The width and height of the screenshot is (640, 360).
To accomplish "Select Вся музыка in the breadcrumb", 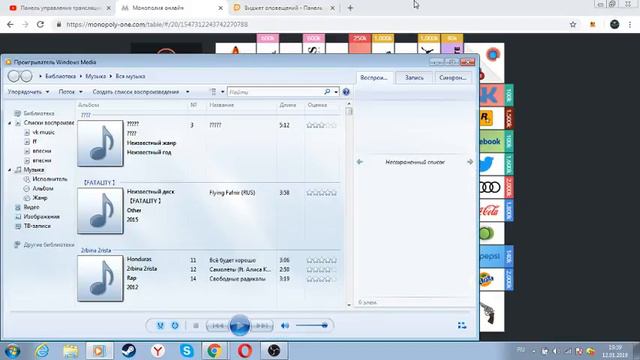I will [131, 76].
